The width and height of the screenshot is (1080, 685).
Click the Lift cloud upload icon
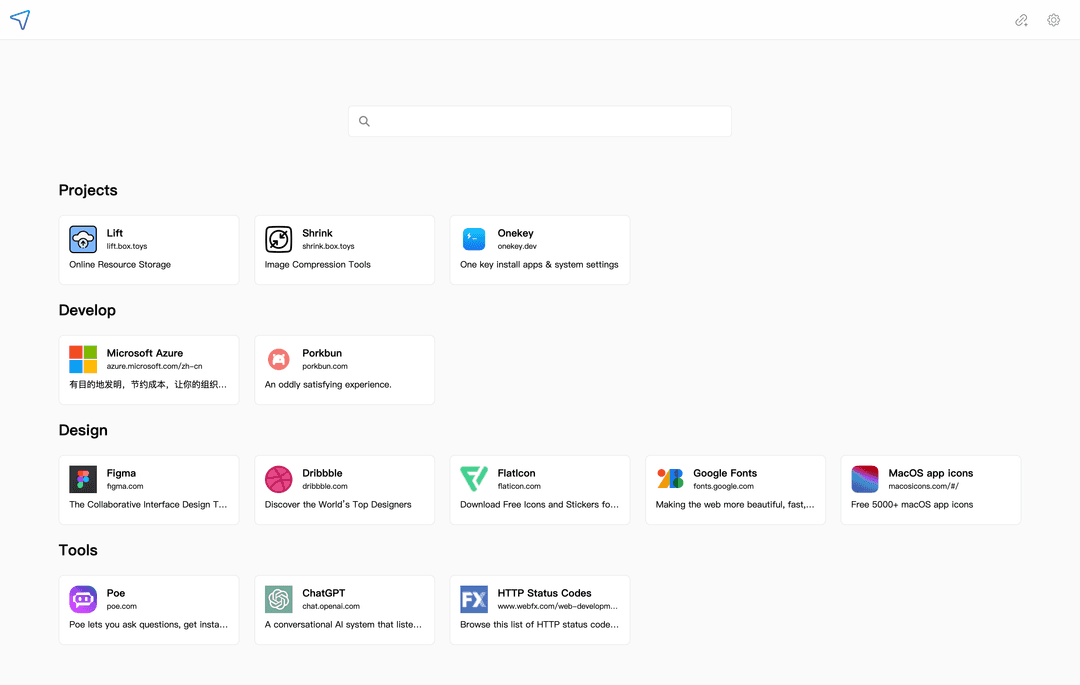coord(83,239)
